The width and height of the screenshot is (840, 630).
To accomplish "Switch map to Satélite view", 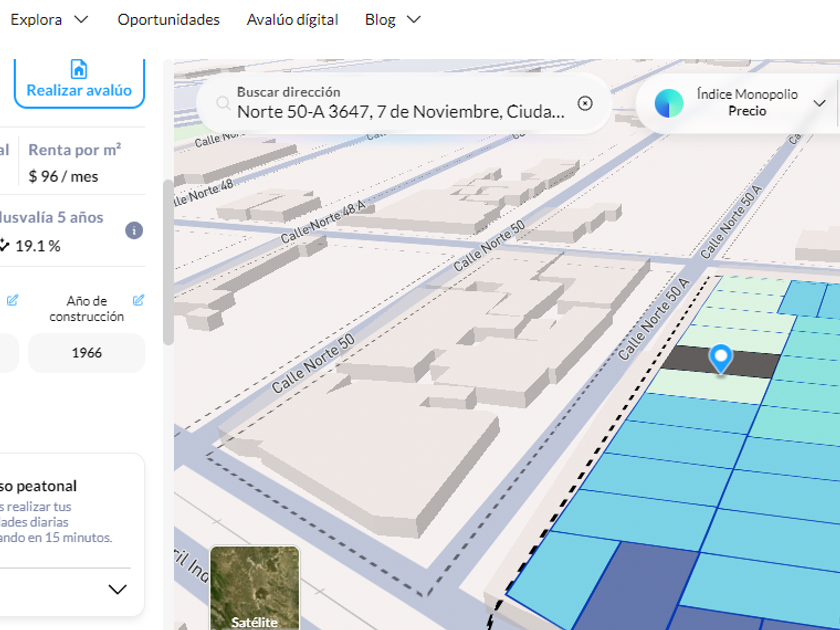I will click(254, 588).
